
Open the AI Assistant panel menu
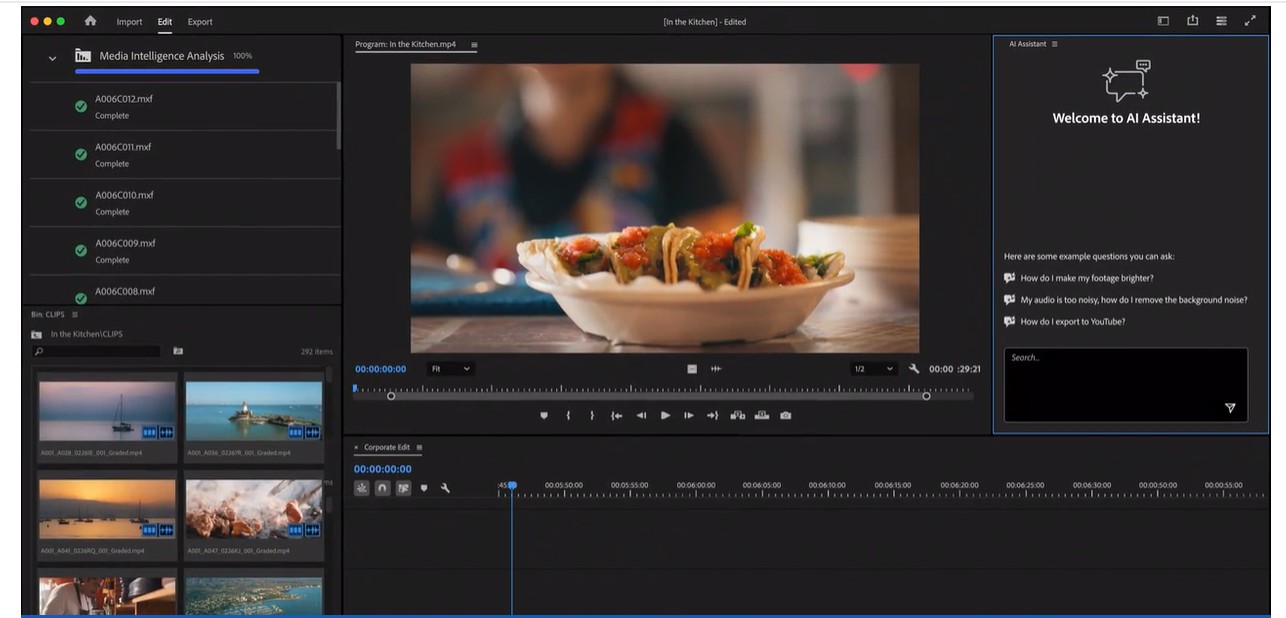coord(1055,44)
